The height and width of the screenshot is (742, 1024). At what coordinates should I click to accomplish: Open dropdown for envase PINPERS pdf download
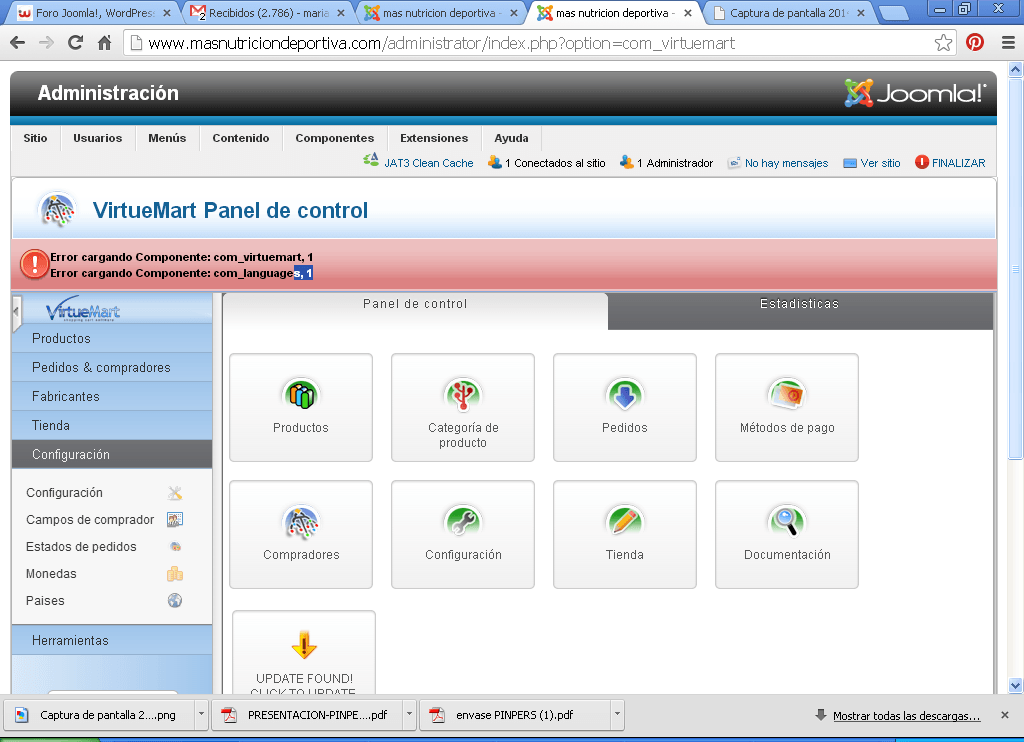[x=617, y=715]
